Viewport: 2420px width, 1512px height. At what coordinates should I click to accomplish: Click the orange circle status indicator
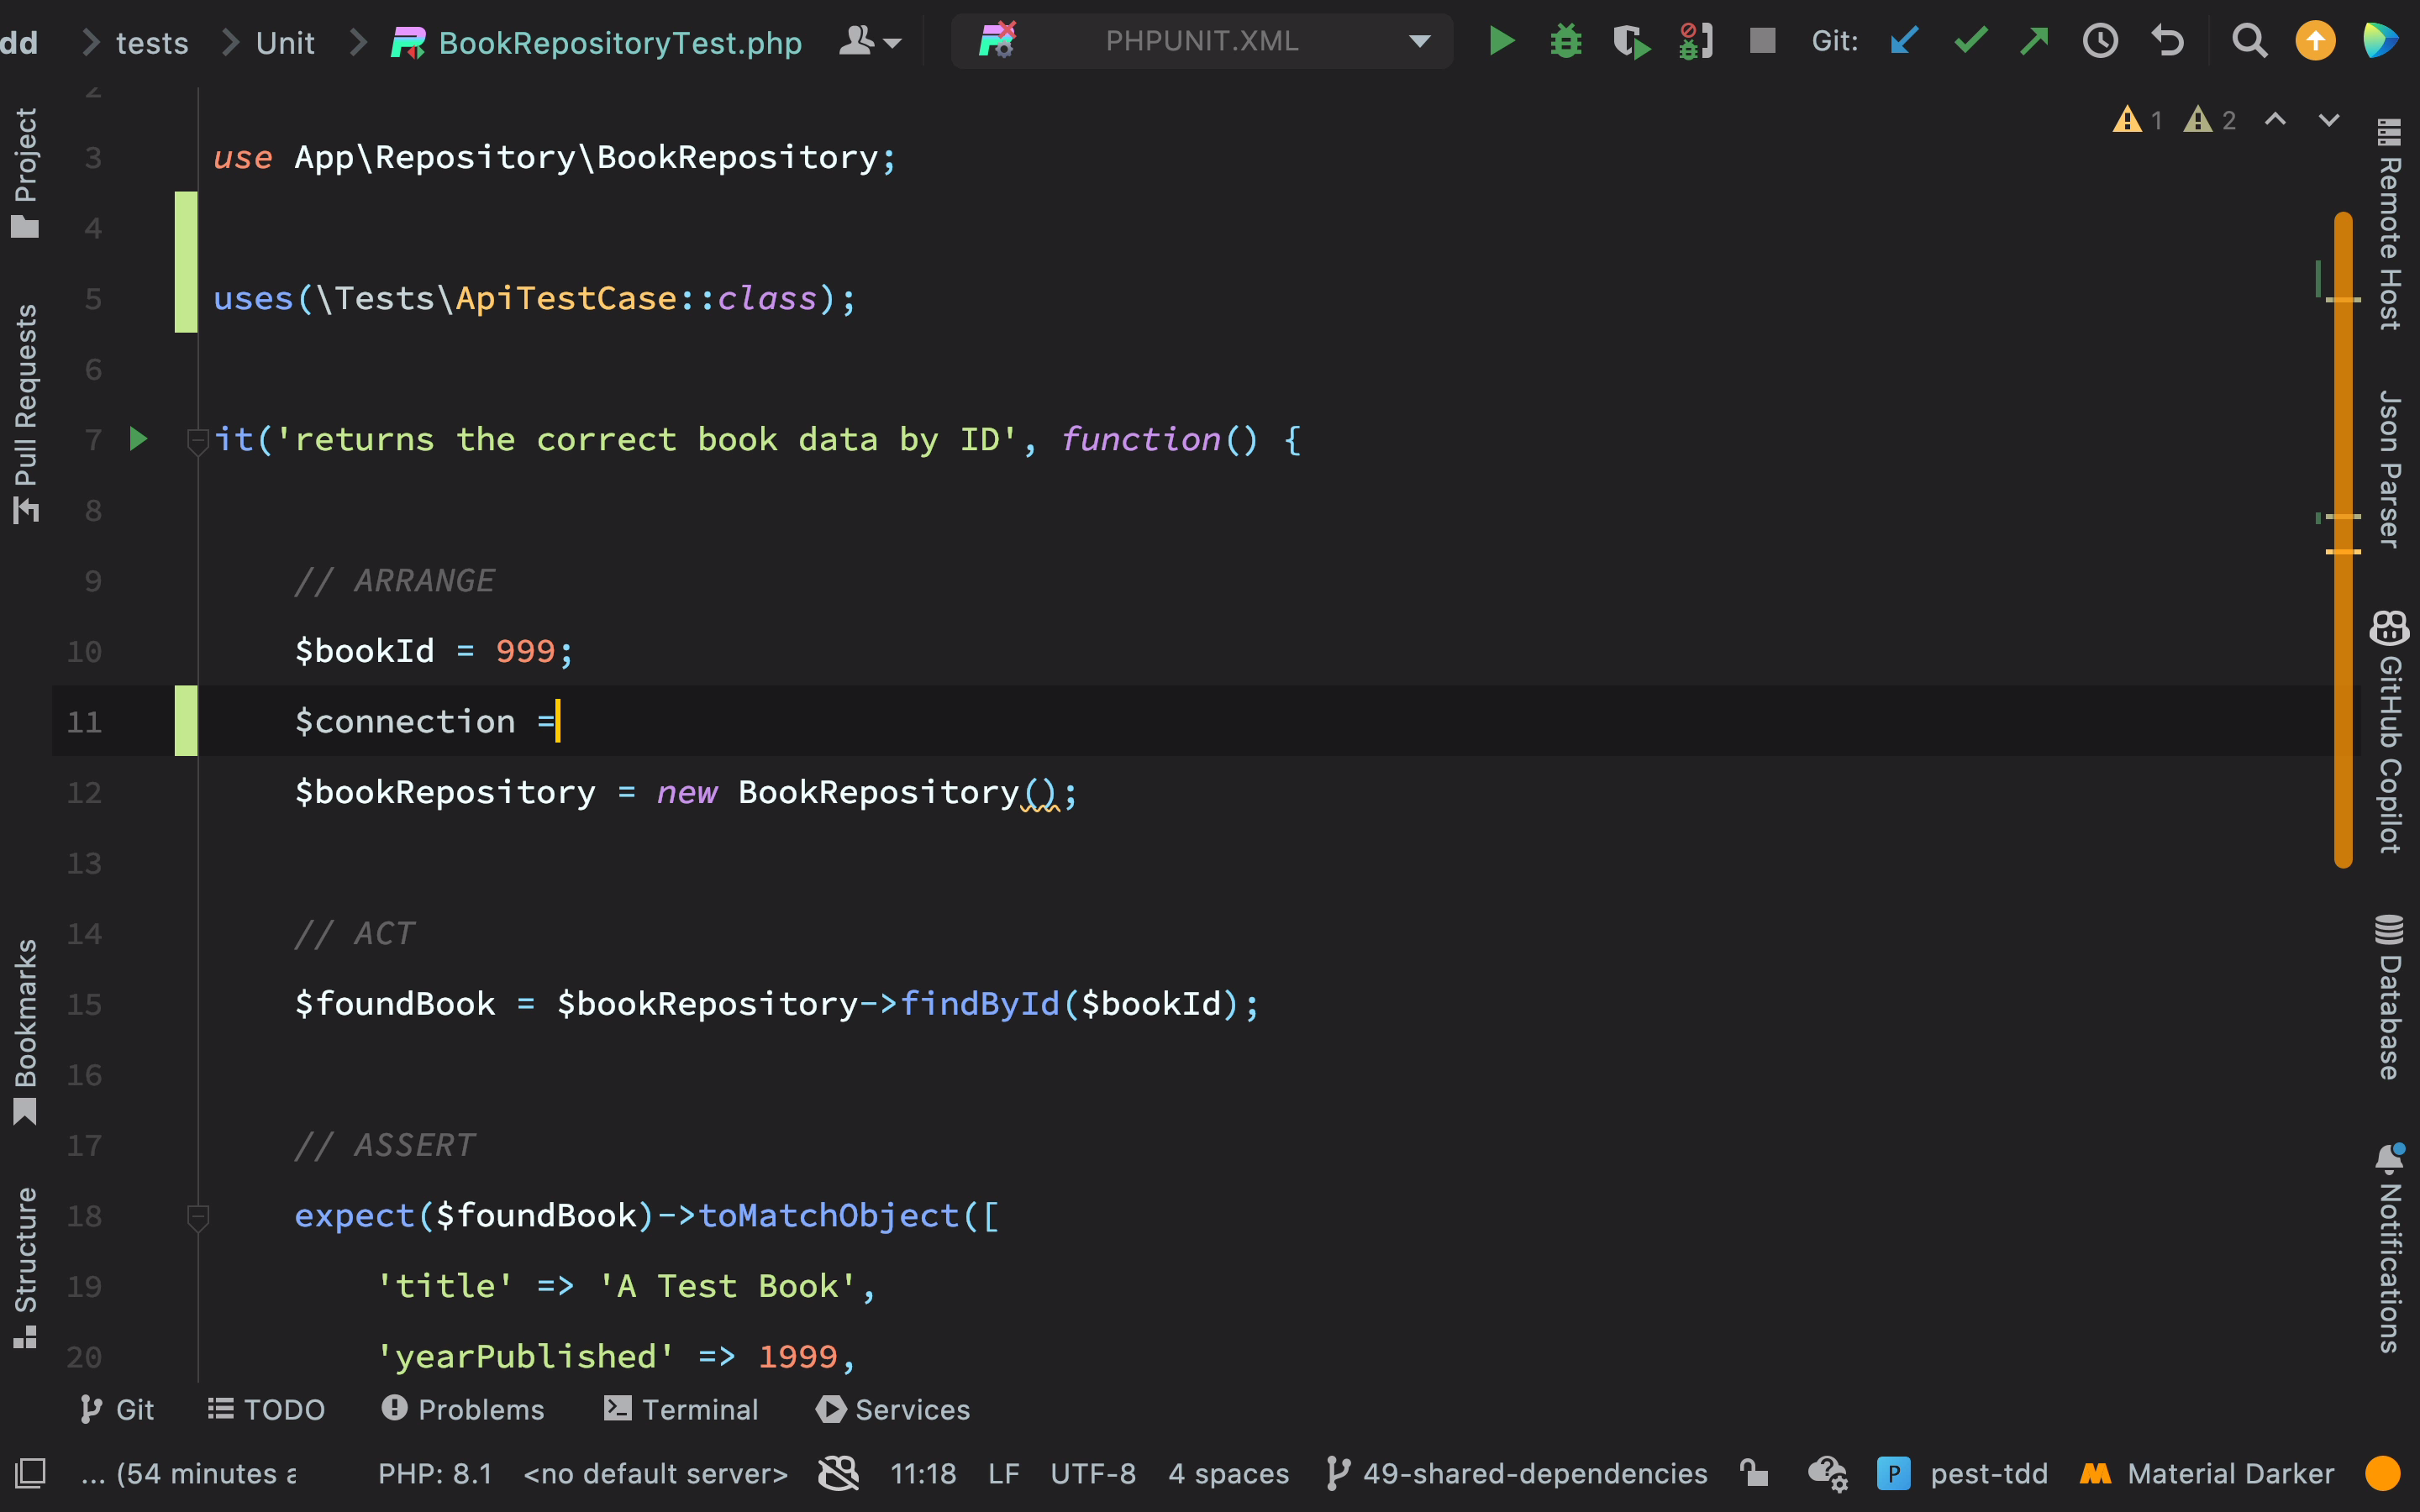(x=2383, y=1473)
